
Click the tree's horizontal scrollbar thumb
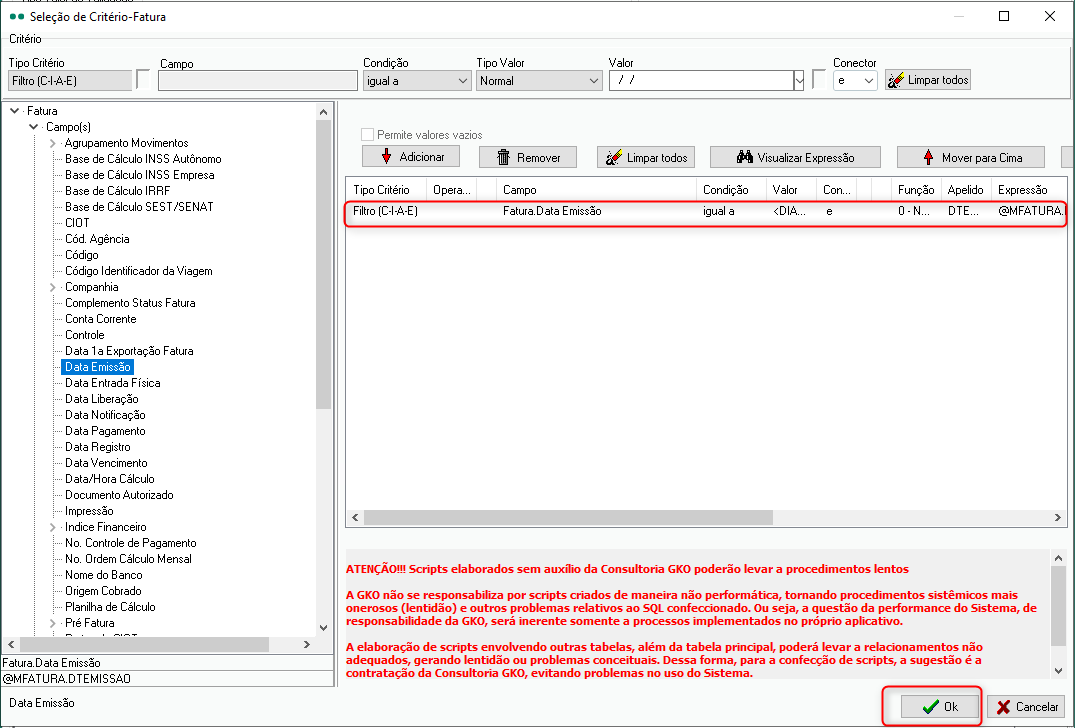pos(145,644)
